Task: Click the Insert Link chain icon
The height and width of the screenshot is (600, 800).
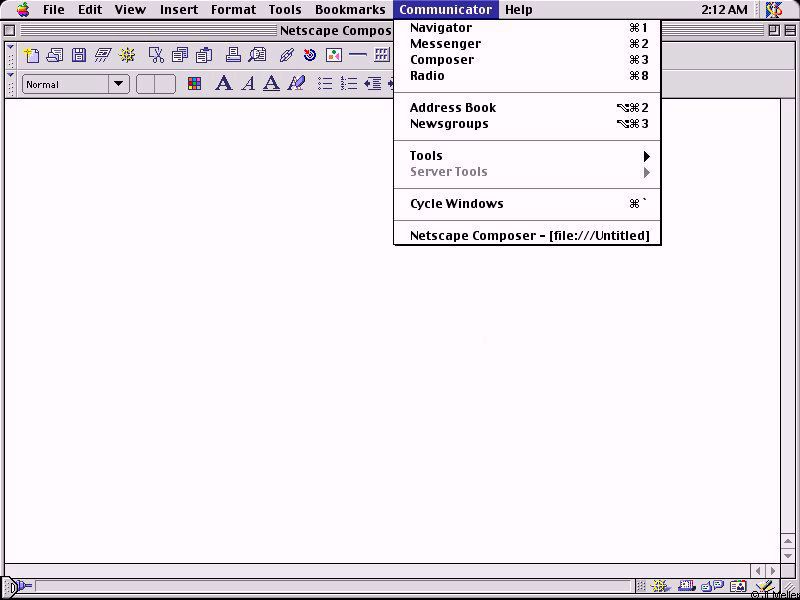Action: point(287,56)
